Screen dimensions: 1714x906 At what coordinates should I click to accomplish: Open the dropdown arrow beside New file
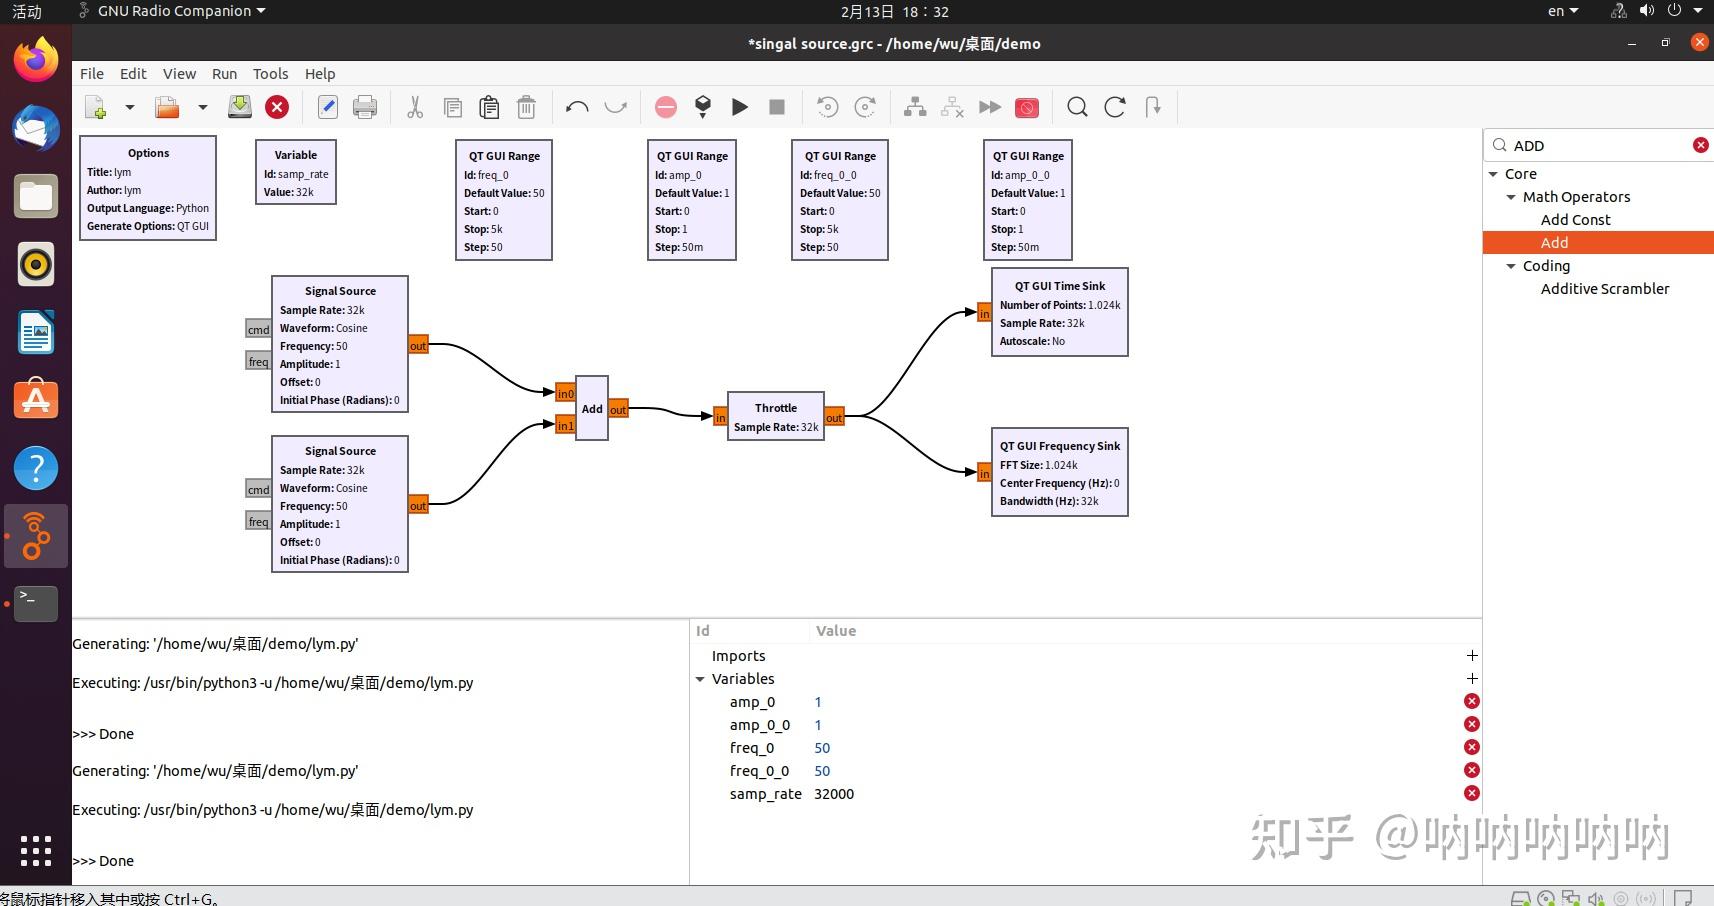(130, 107)
